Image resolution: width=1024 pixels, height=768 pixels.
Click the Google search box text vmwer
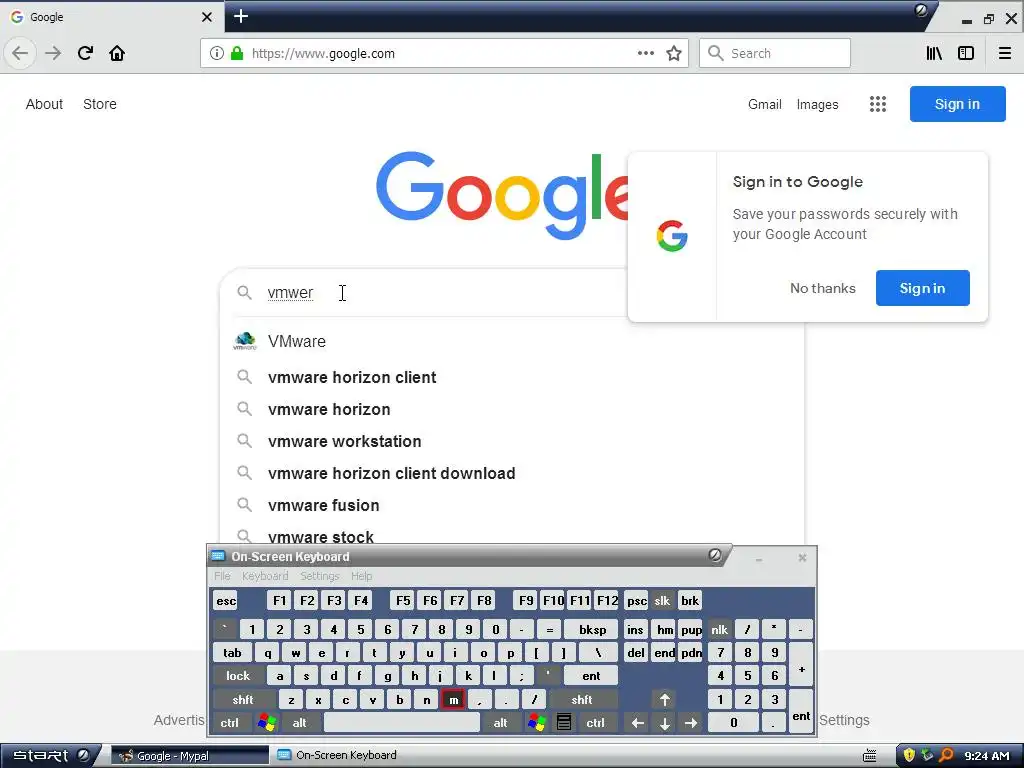click(x=291, y=293)
